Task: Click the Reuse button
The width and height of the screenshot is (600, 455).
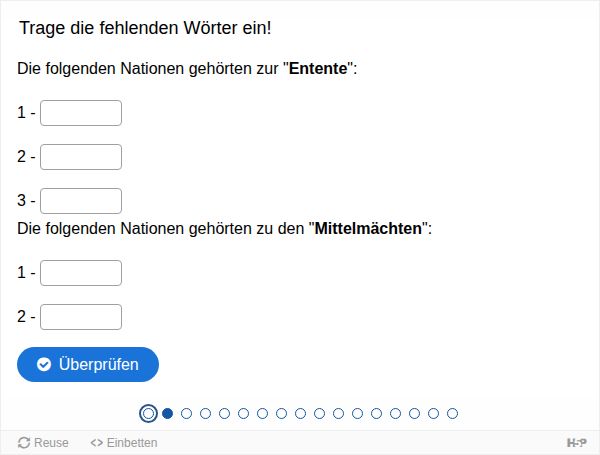Action: [x=43, y=443]
